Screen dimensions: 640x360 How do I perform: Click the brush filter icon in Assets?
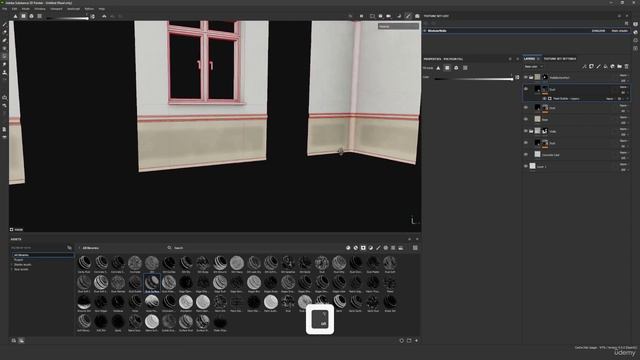point(378,248)
